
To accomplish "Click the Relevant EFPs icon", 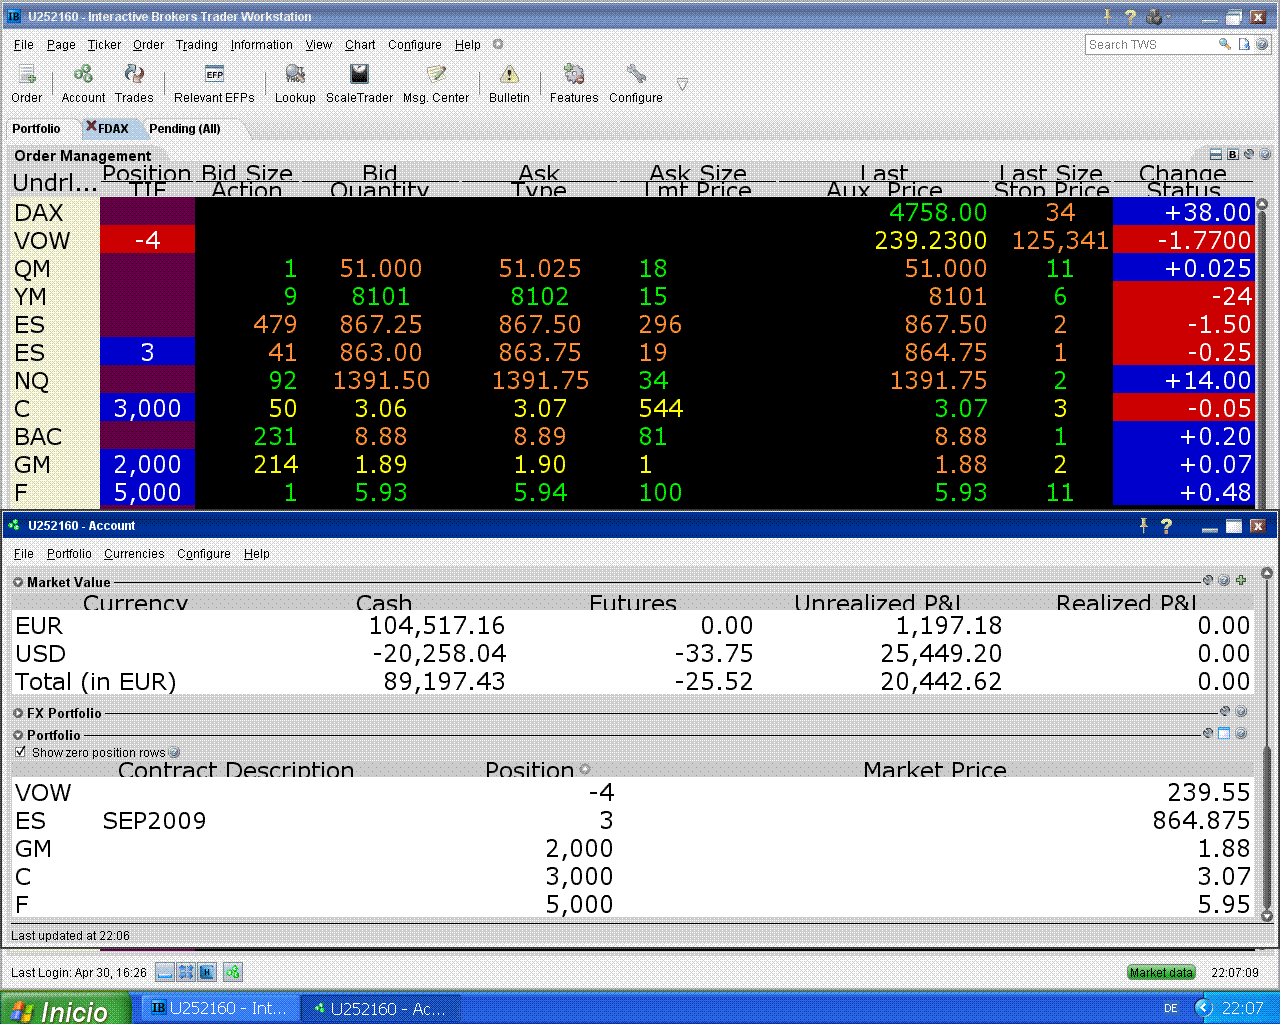I will 214,76.
